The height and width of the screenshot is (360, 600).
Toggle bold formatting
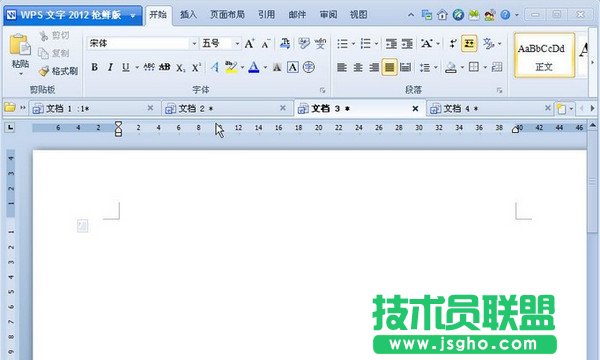(94, 67)
